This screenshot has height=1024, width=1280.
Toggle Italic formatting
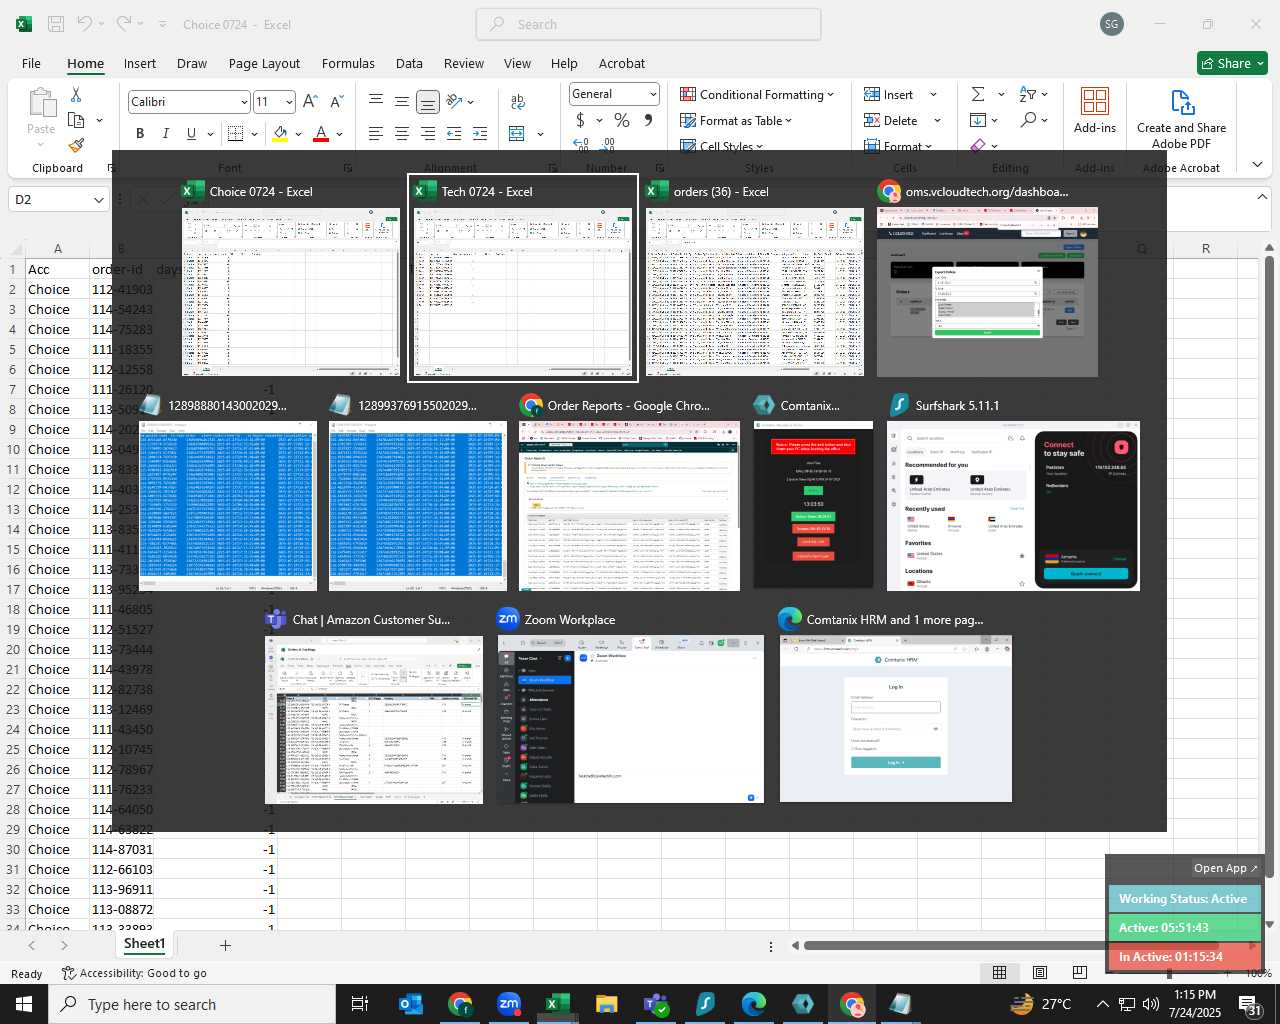pos(165,133)
